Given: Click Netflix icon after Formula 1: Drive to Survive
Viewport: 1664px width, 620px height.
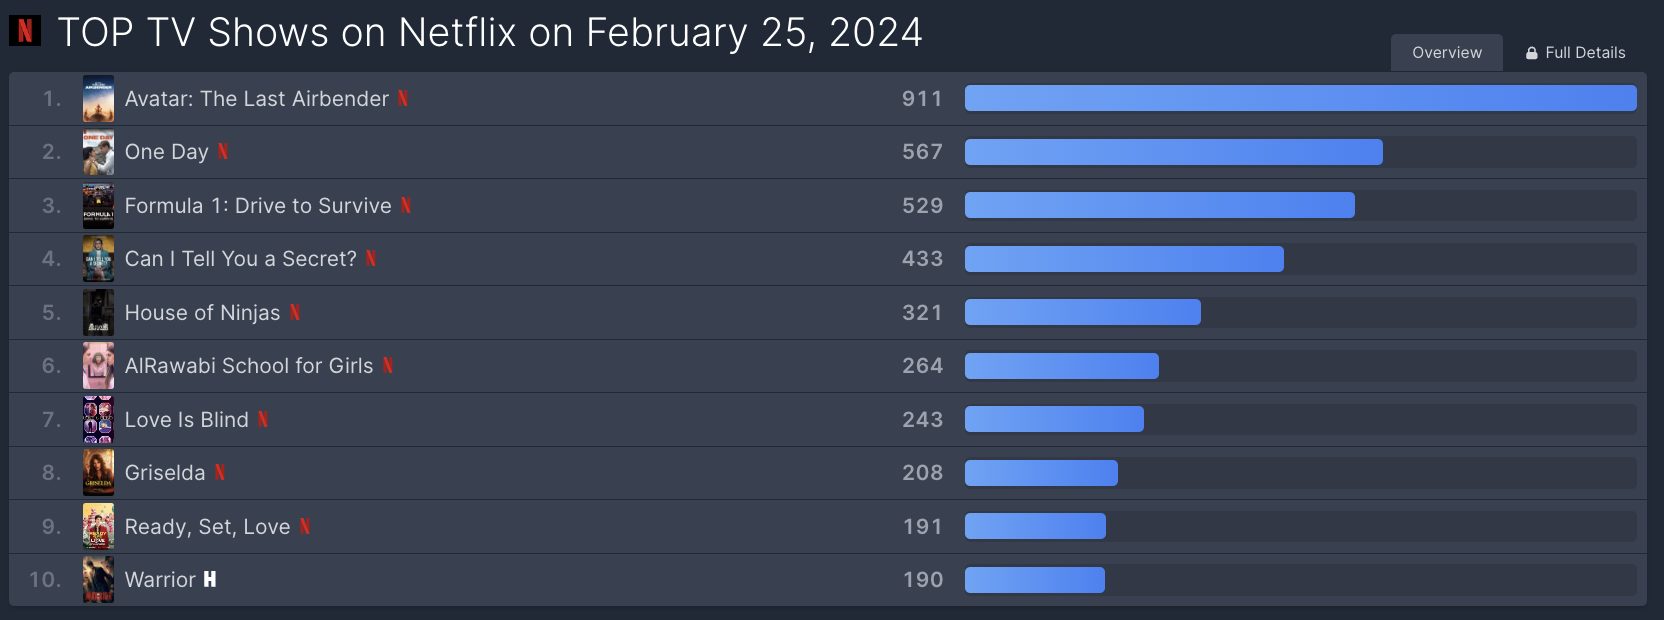Looking at the screenshot, I should (406, 205).
